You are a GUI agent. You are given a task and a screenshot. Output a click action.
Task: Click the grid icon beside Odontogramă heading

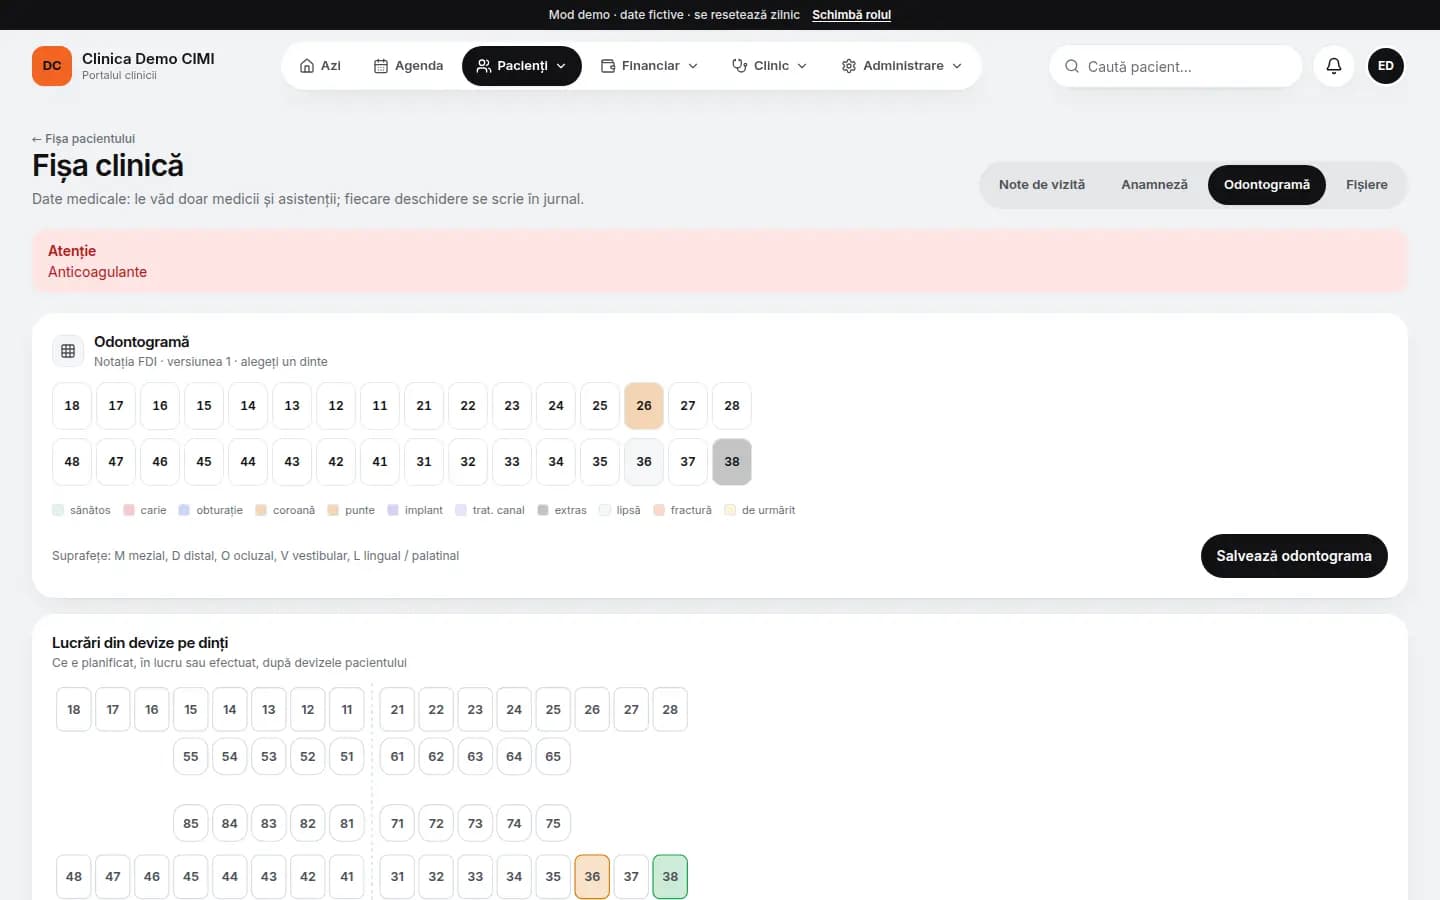pyautogui.click(x=68, y=351)
